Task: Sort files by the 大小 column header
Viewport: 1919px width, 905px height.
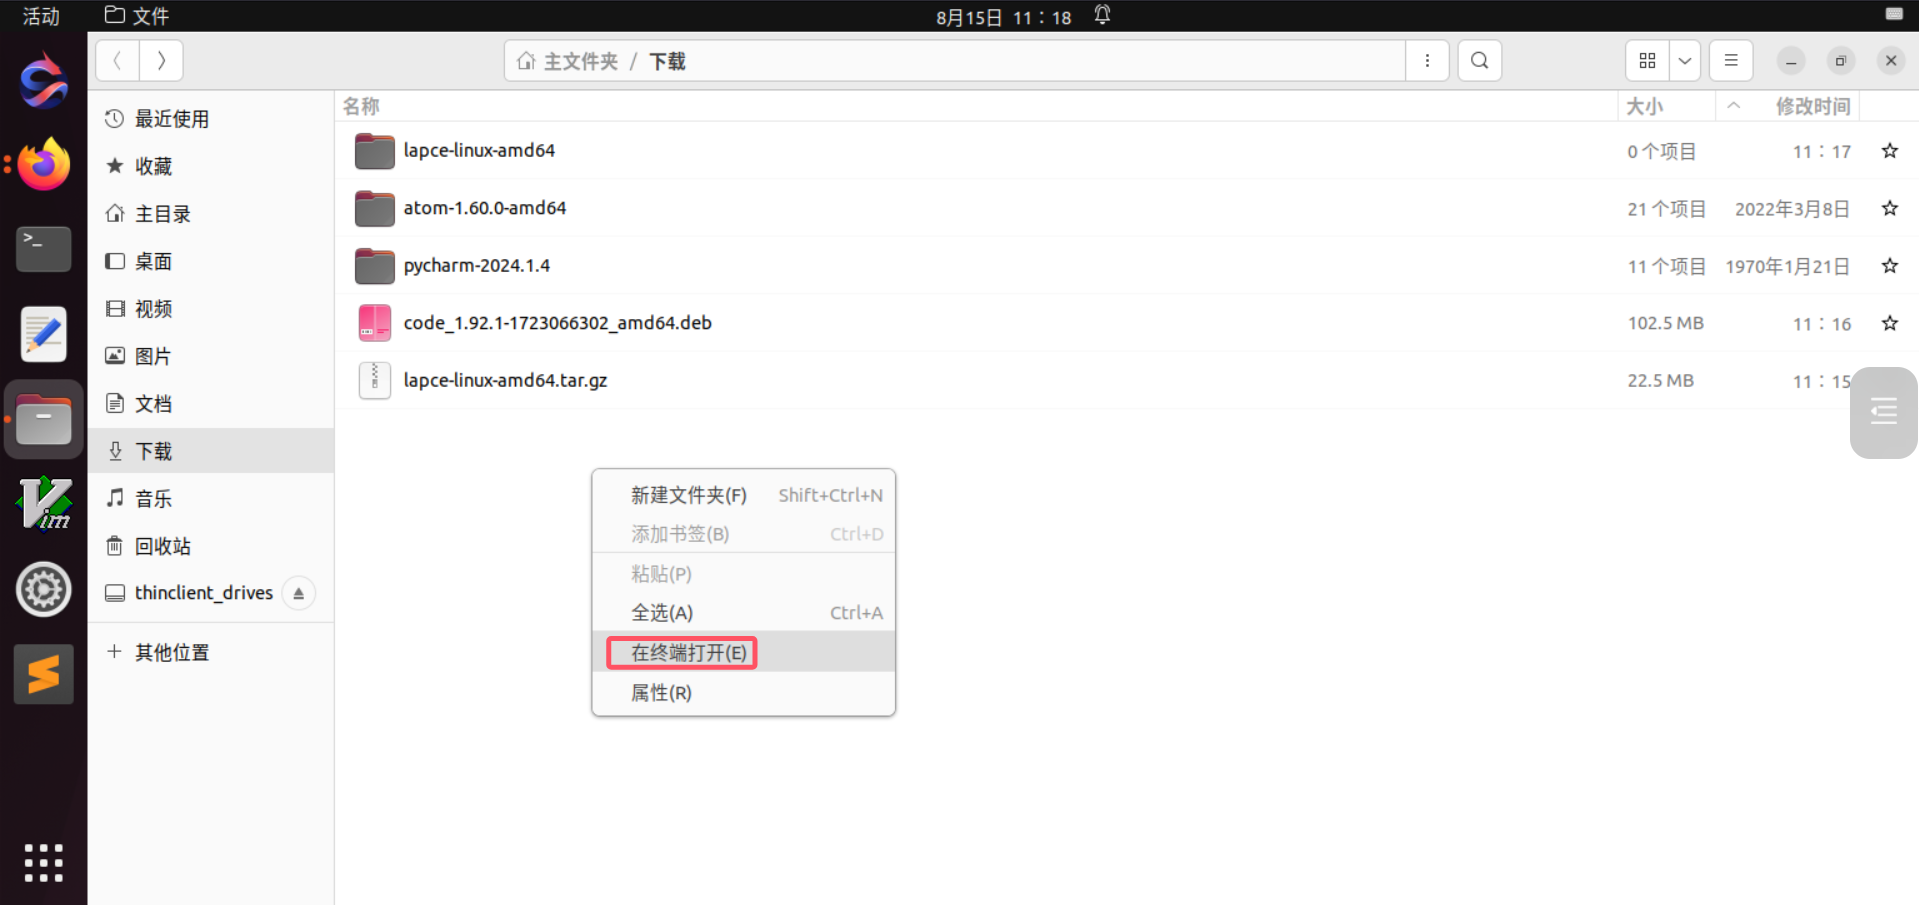Action: [x=1646, y=106]
